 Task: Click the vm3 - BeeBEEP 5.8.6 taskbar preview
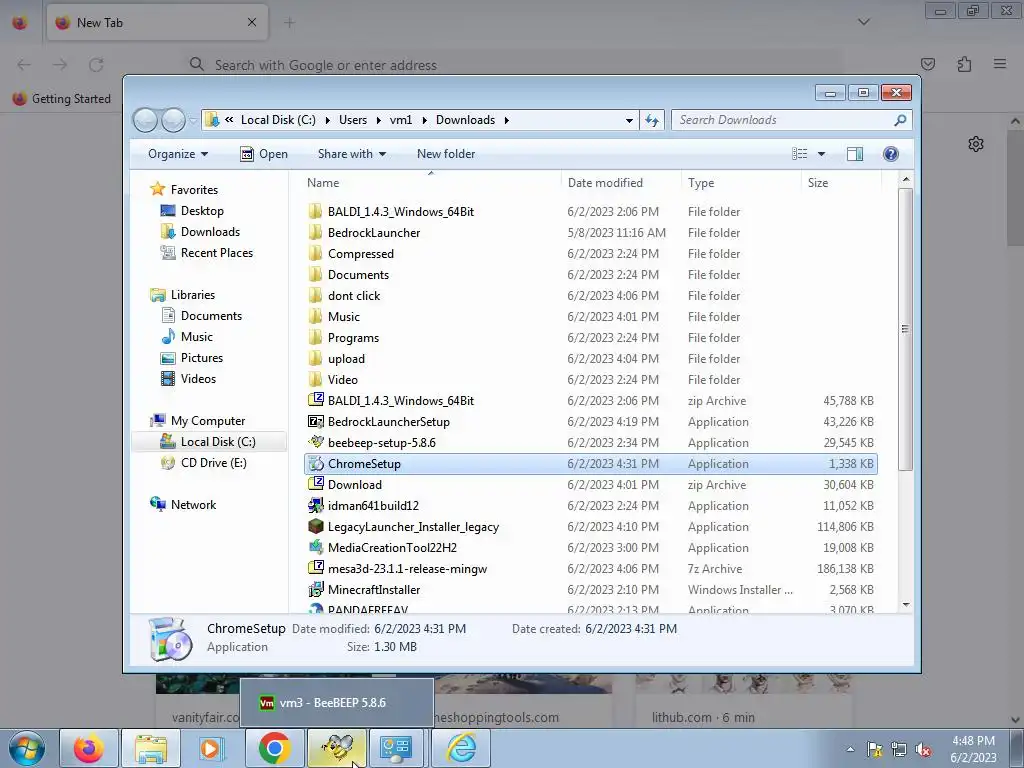coord(336,703)
